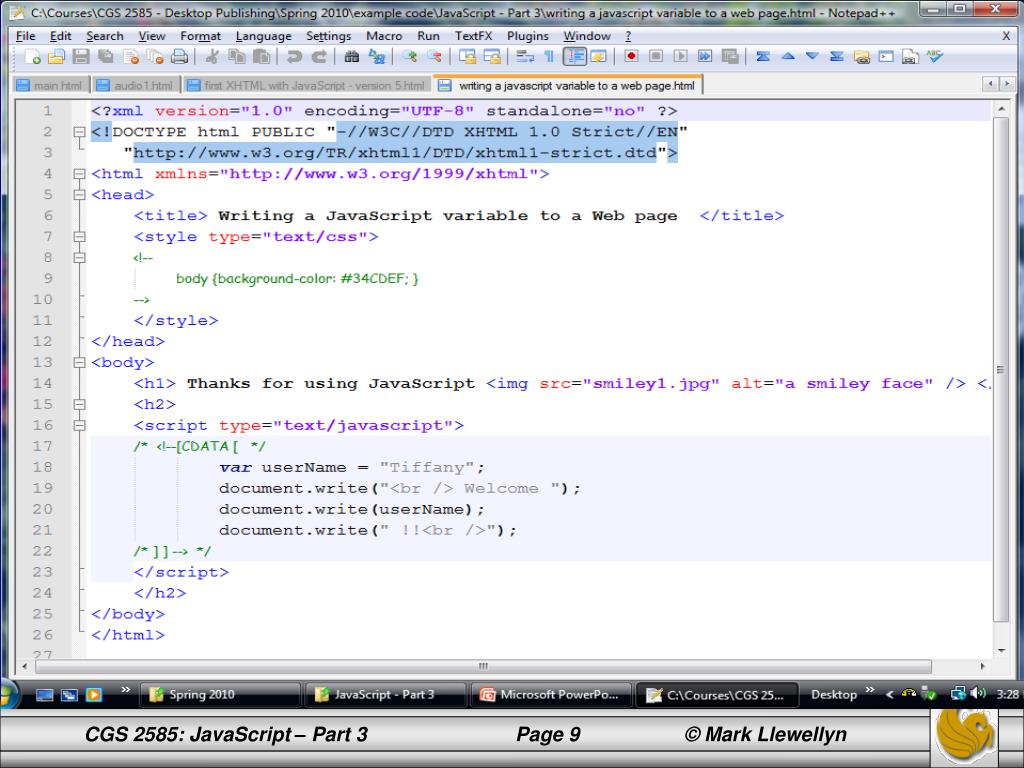This screenshot has height=768, width=1024.
Task: Switch to first XHTML with JavaScript tab
Action: [306, 86]
